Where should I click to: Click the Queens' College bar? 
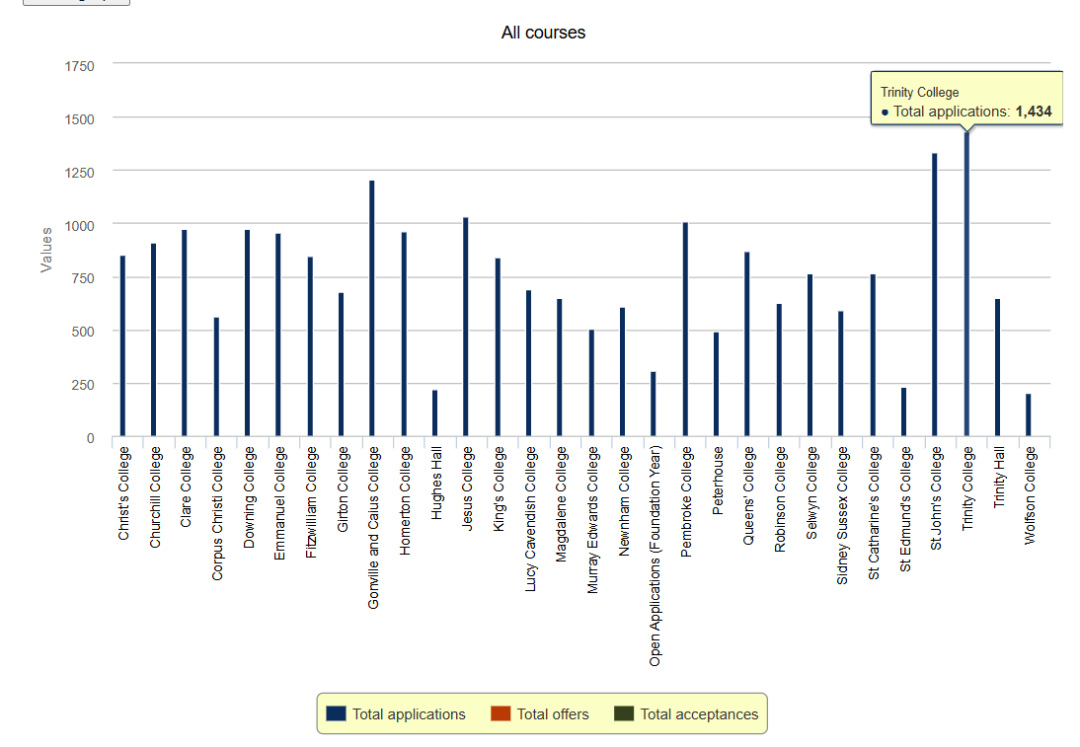coord(747,344)
